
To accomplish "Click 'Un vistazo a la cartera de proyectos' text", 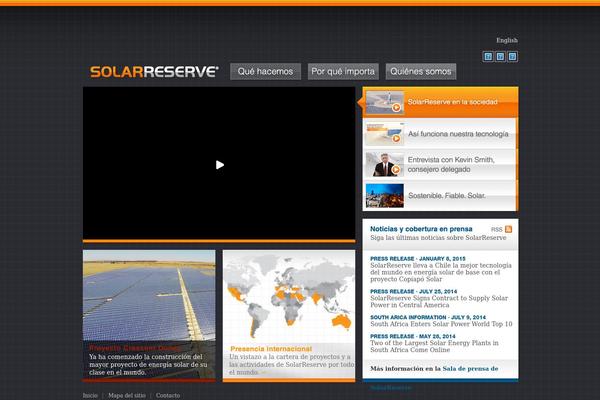I will pos(292,364).
